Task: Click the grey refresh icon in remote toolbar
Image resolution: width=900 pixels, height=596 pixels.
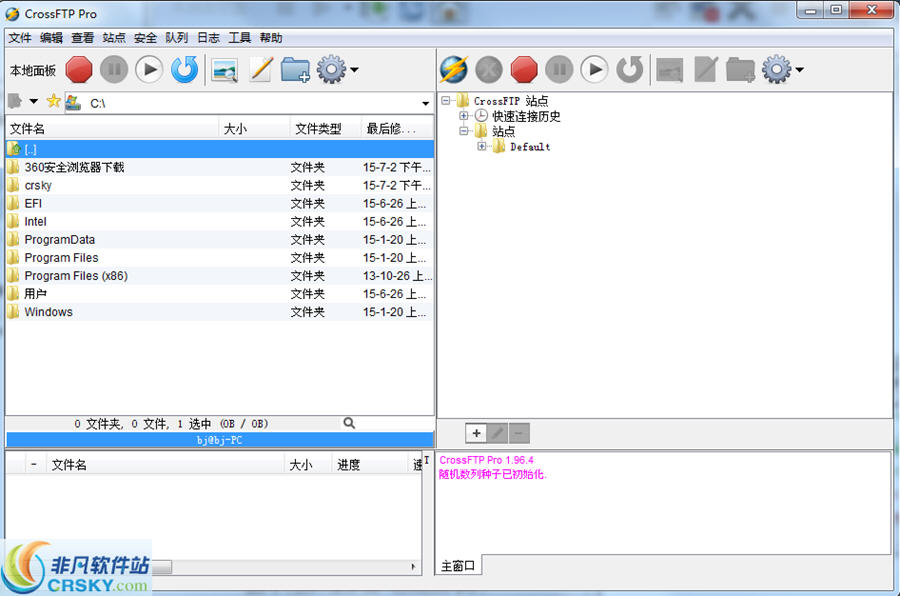Action: tap(630, 69)
